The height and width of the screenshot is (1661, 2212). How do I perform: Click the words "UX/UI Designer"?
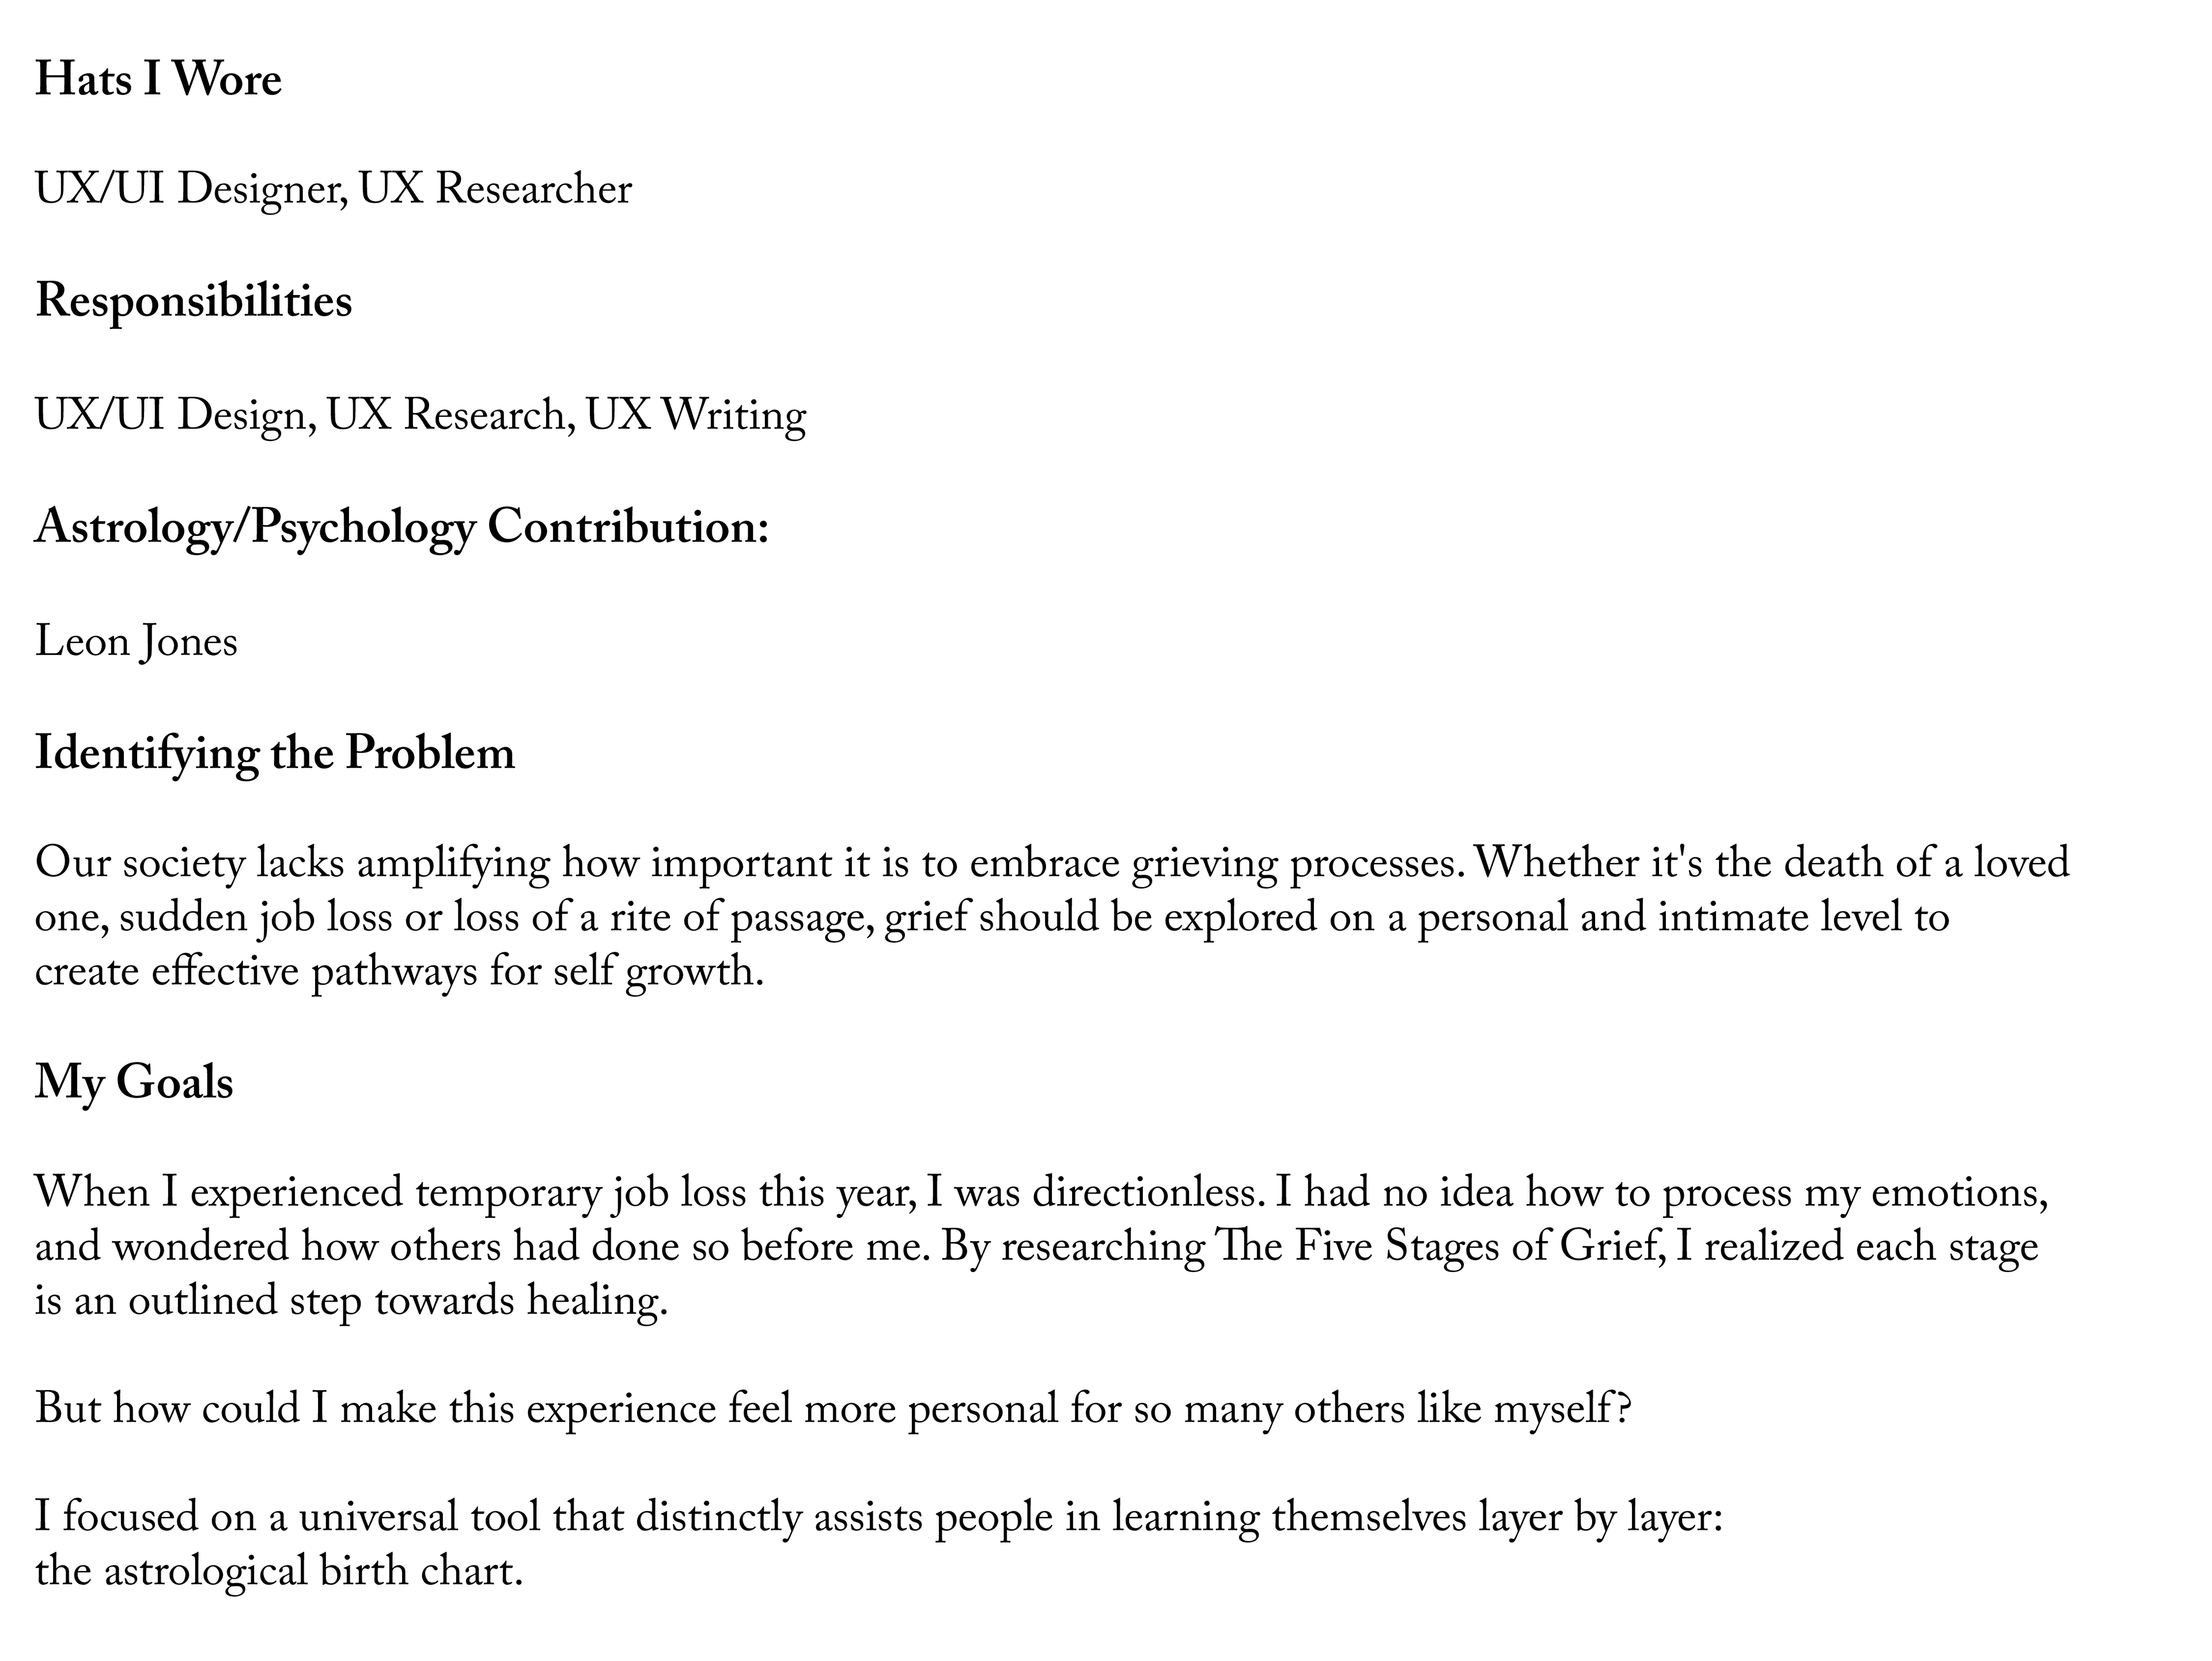(190, 190)
